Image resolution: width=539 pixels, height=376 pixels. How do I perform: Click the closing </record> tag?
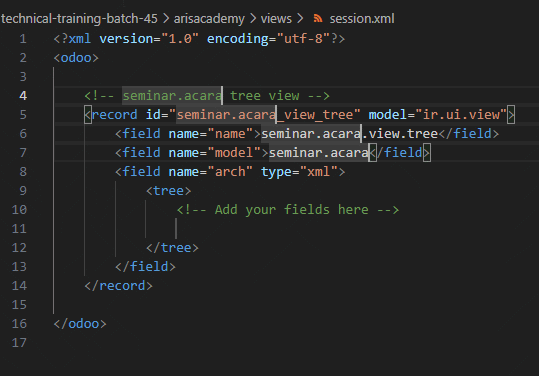tap(118, 286)
